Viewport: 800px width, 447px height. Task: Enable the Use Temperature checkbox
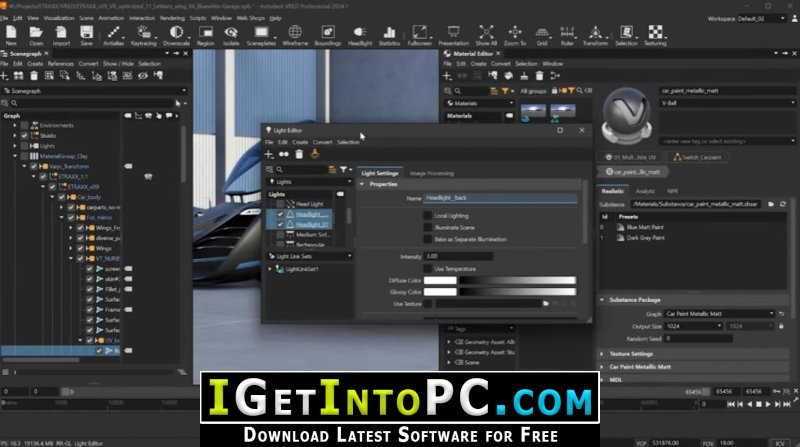click(428, 268)
